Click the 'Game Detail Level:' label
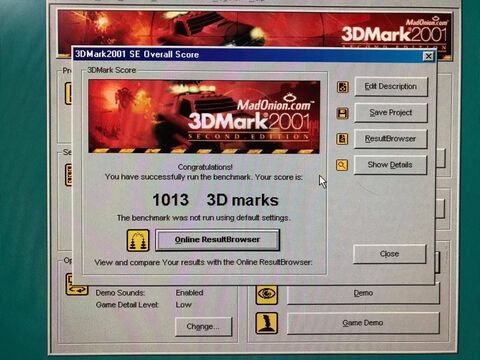Image resolution: width=480 pixels, height=360 pixels. 127,305
